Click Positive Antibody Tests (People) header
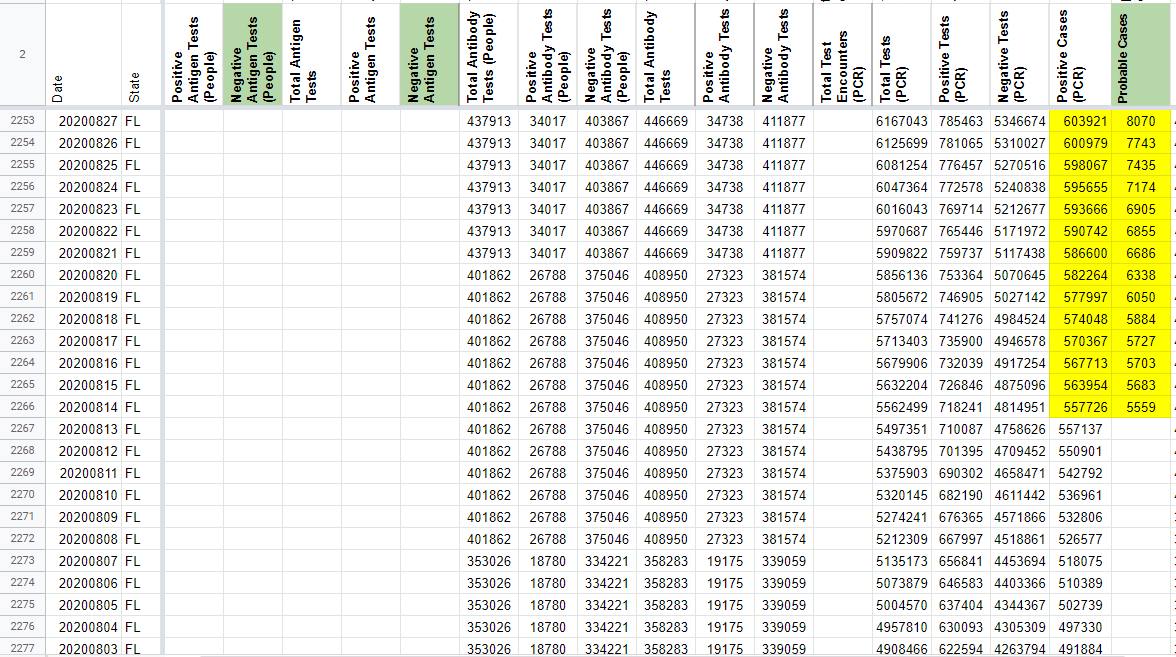This screenshot has width=1176, height=657. 548,54
